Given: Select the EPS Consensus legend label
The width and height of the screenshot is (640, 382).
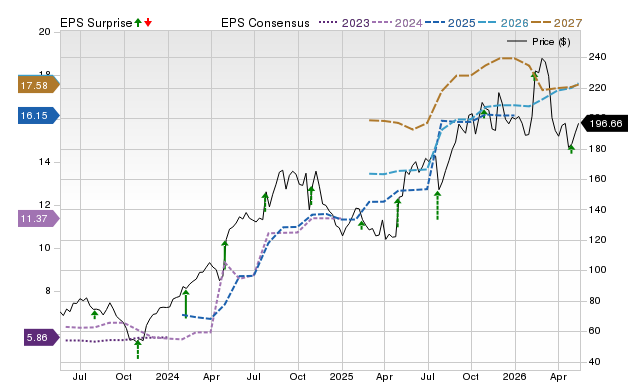Looking at the screenshot, I should tap(265, 23).
